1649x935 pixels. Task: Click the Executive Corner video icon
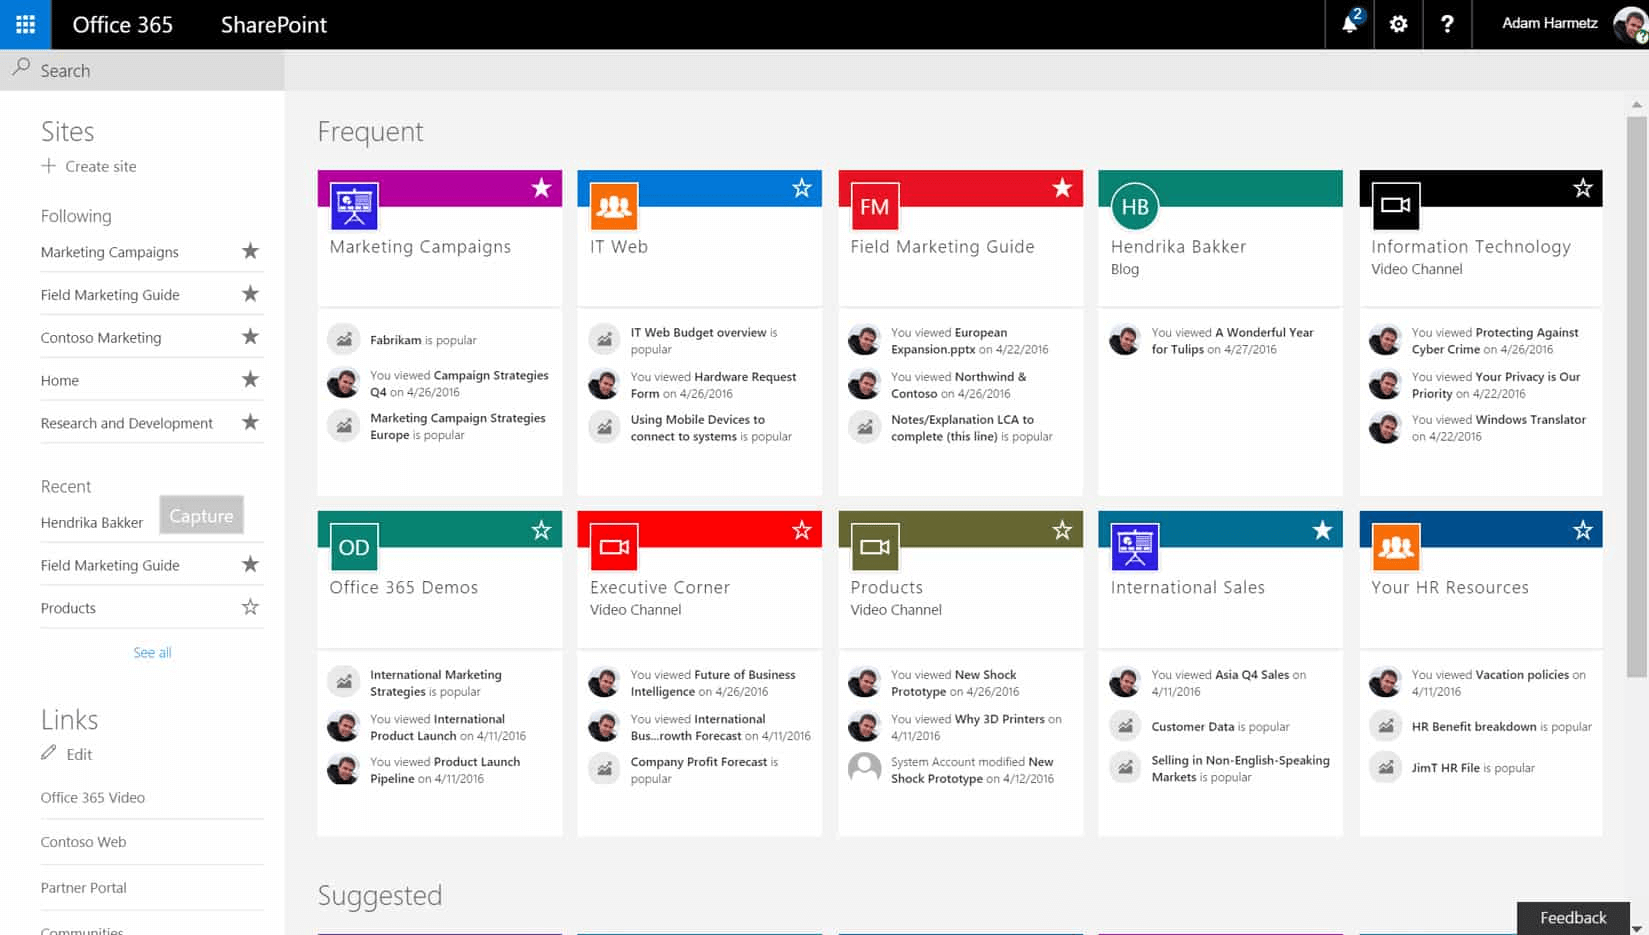pos(614,548)
